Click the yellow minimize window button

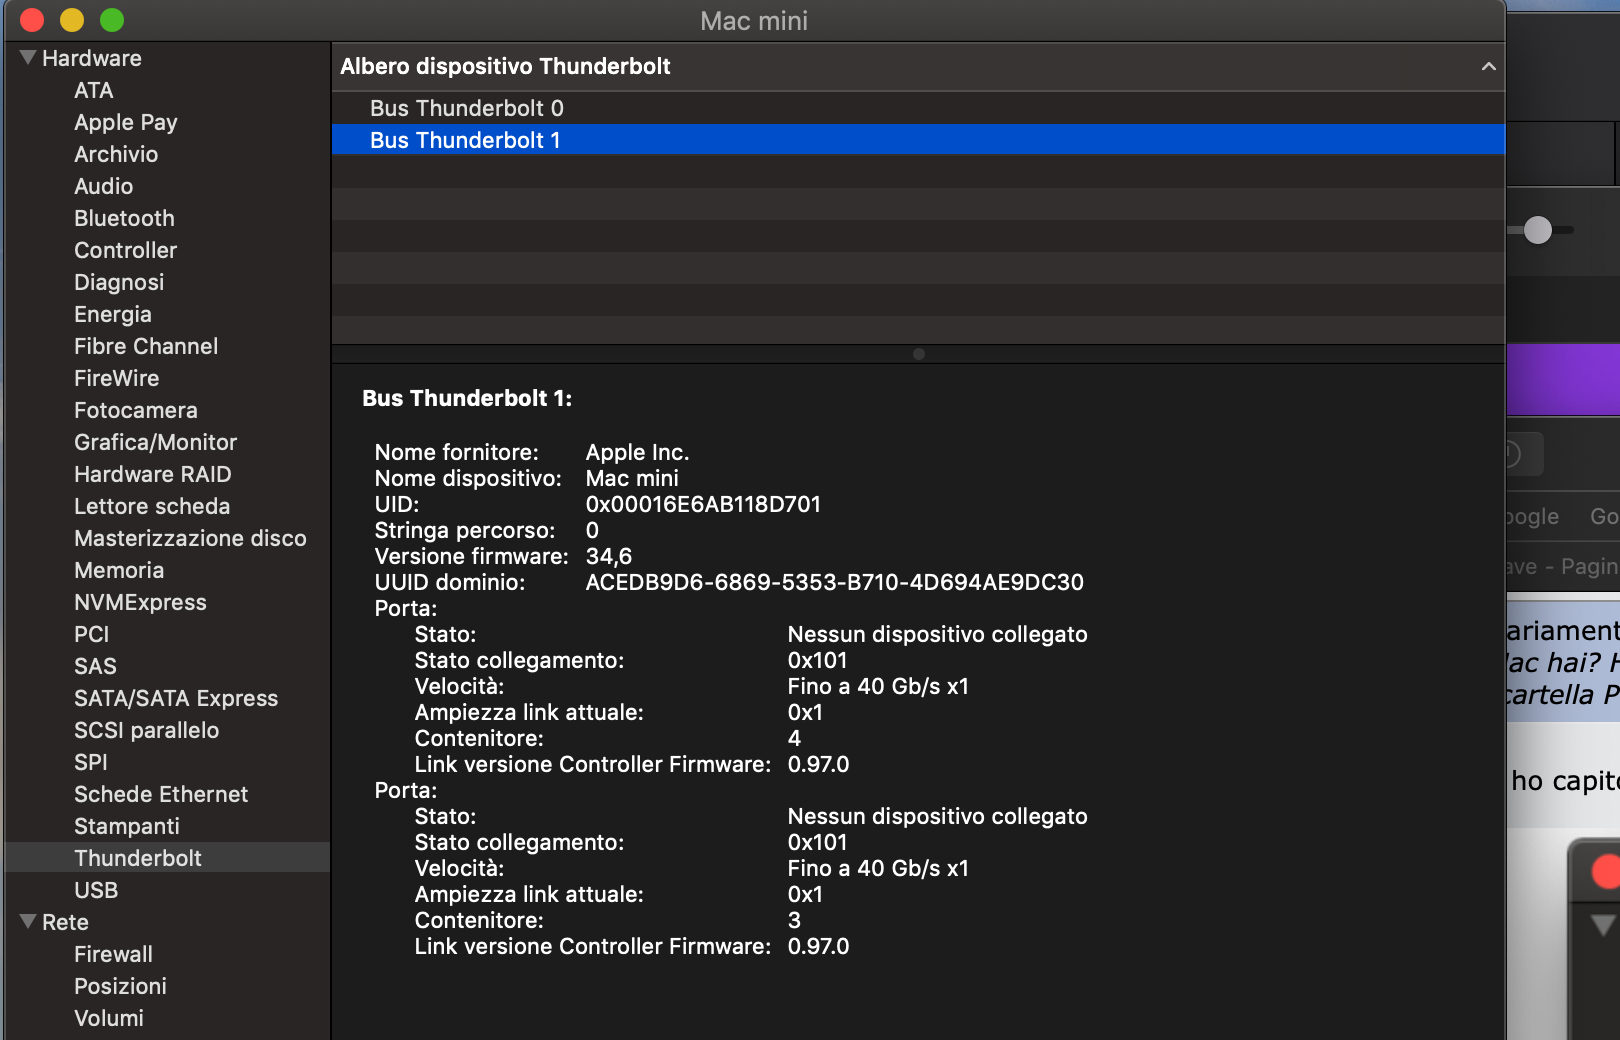(x=72, y=20)
